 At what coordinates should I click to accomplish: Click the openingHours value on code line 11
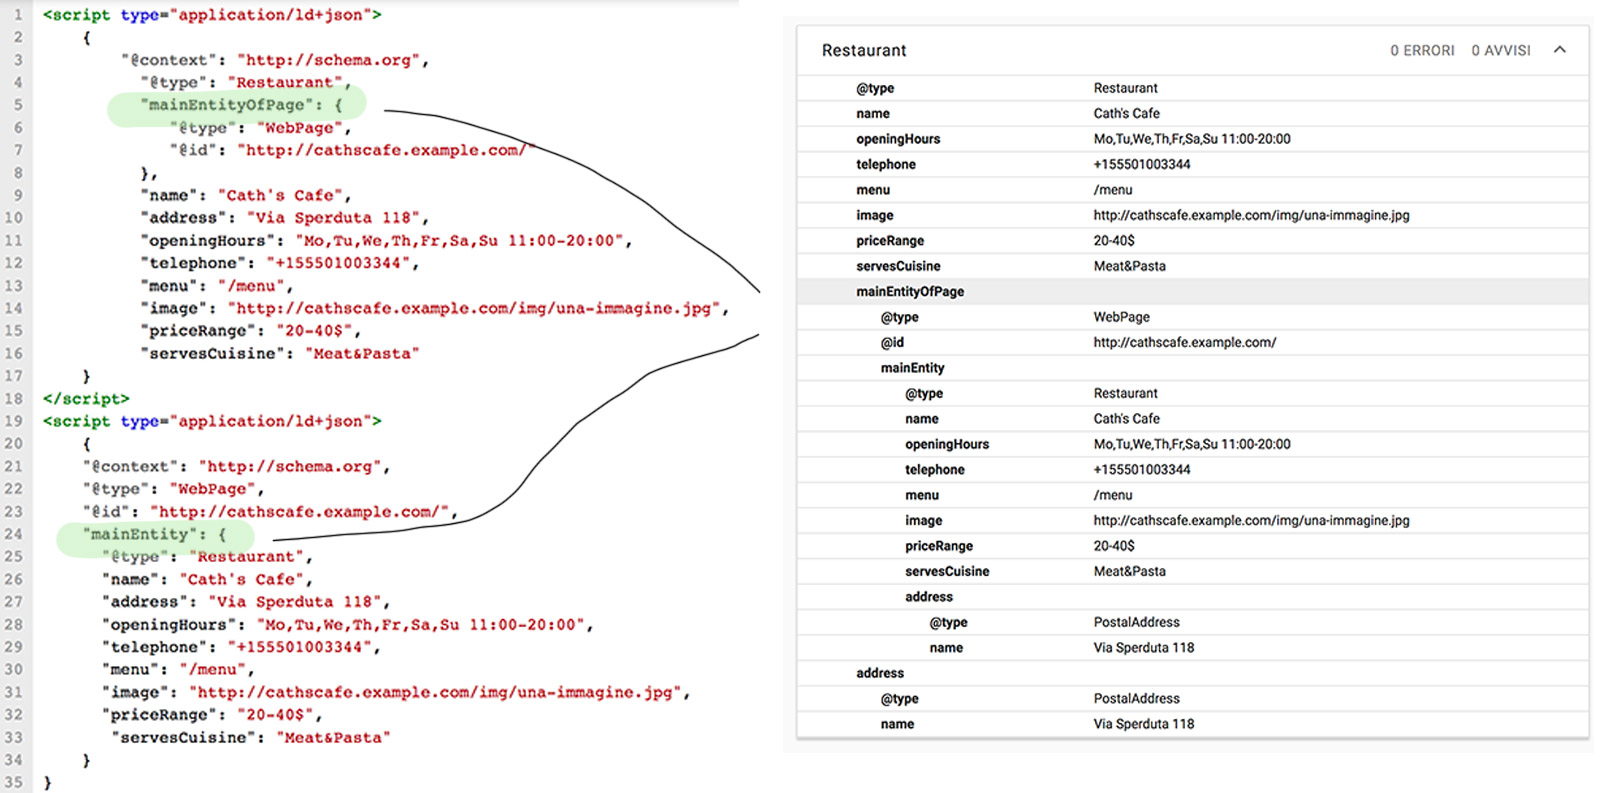click(460, 240)
